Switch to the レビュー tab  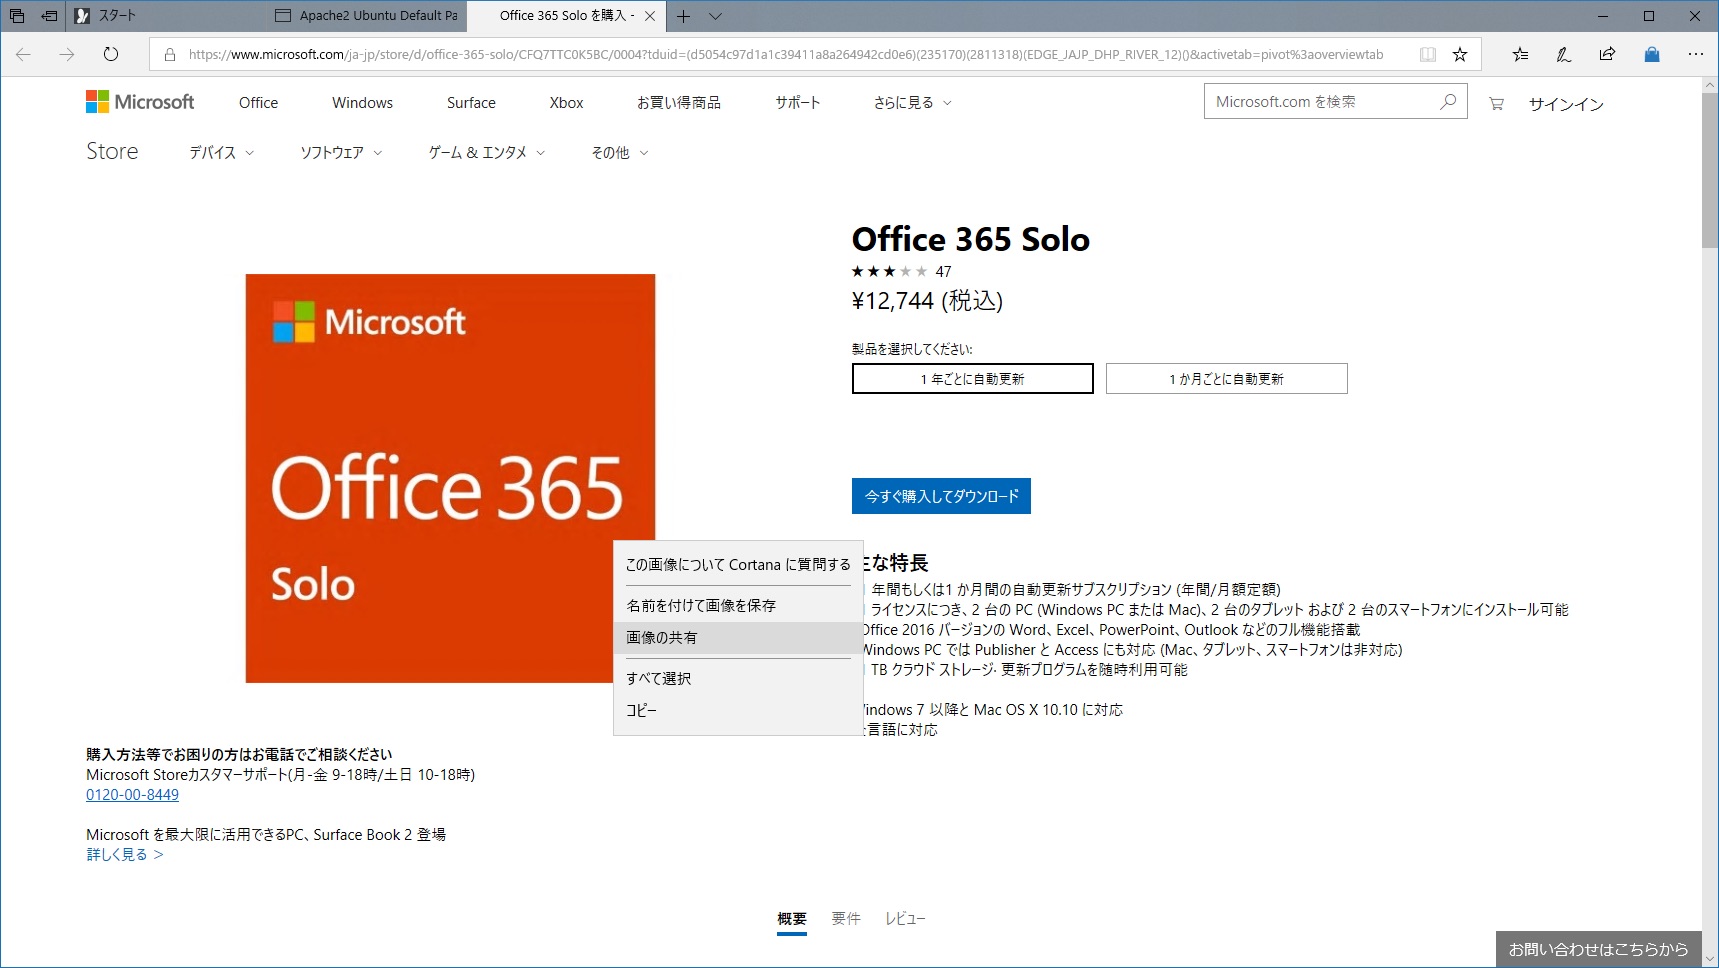click(x=905, y=919)
